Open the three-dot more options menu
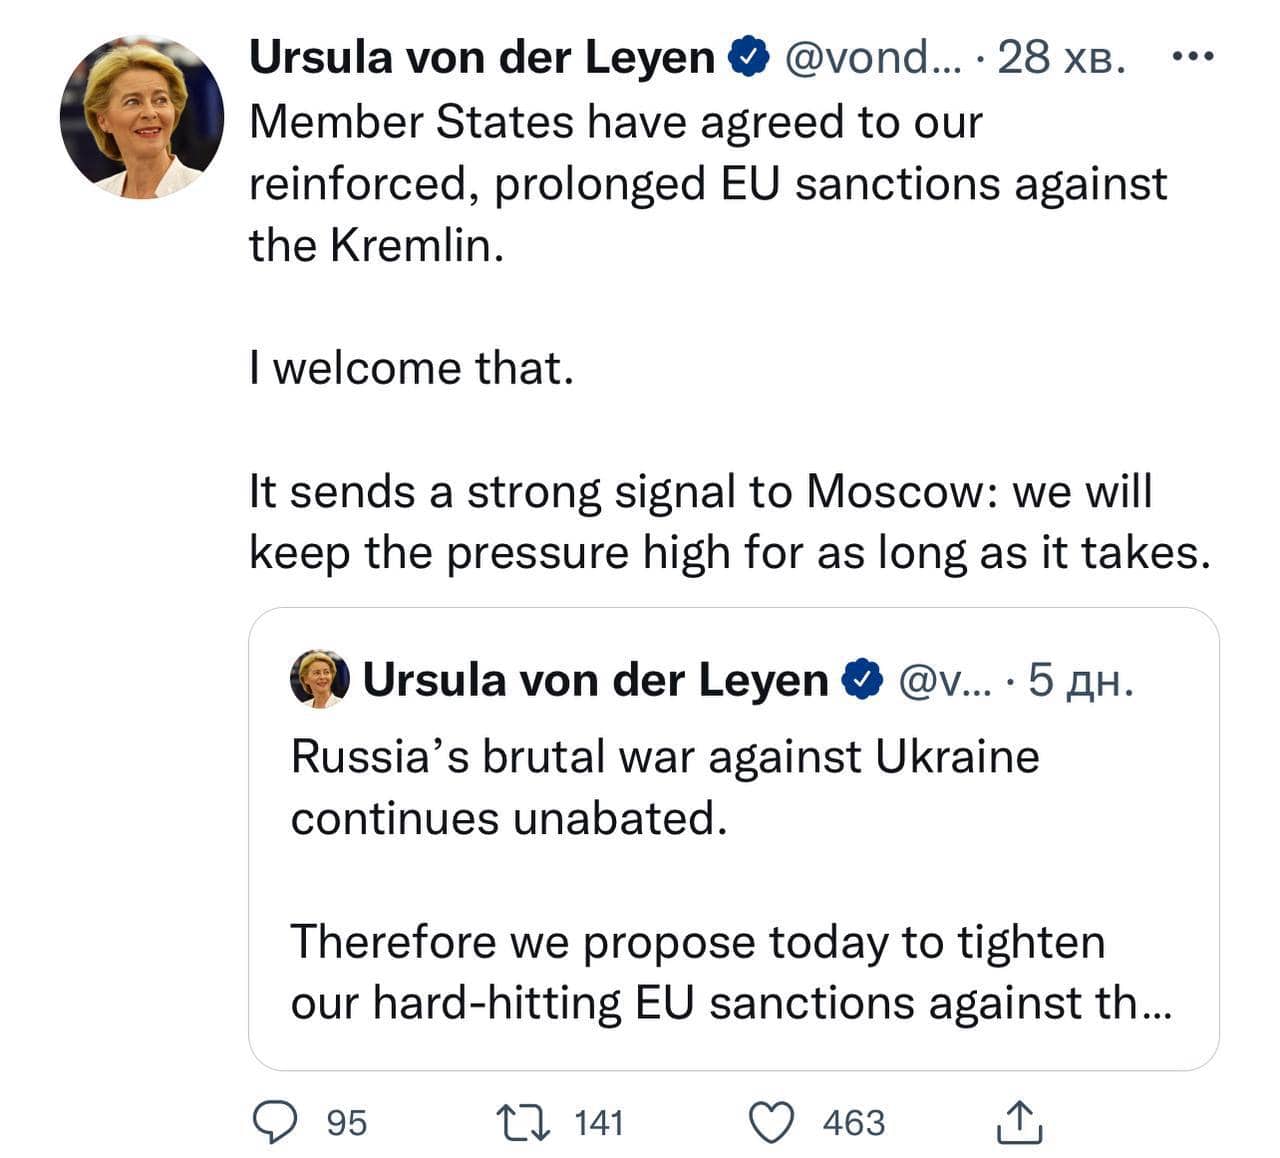1280x1158 pixels. pyautogui.click(x=1192, y=57)
